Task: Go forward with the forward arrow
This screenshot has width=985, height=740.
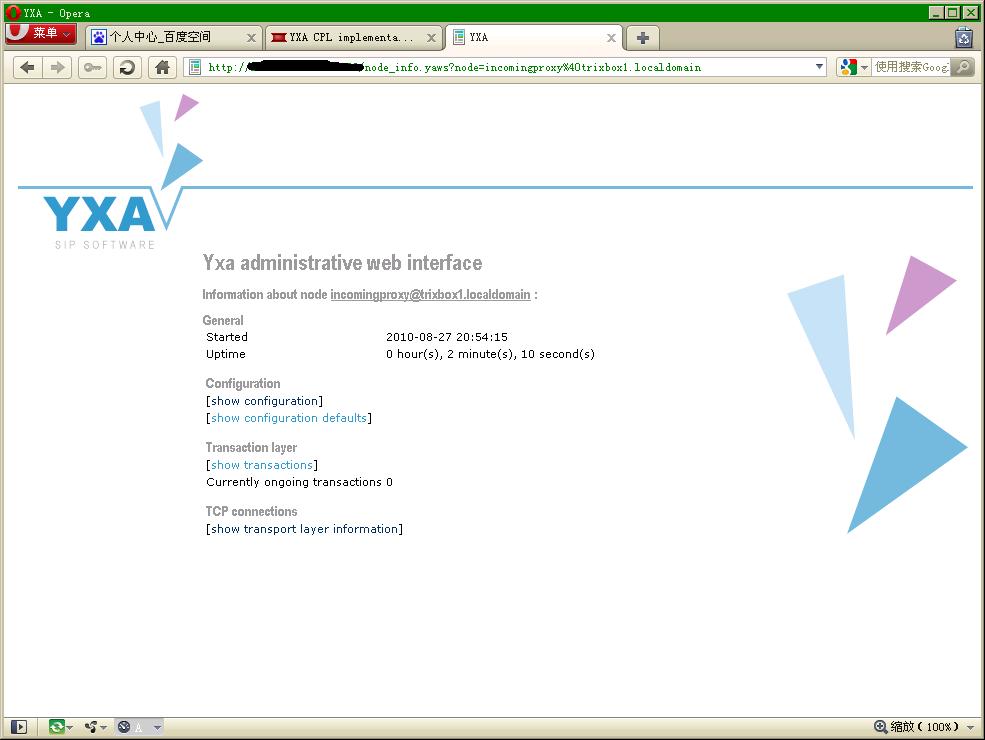Action: 57,67
